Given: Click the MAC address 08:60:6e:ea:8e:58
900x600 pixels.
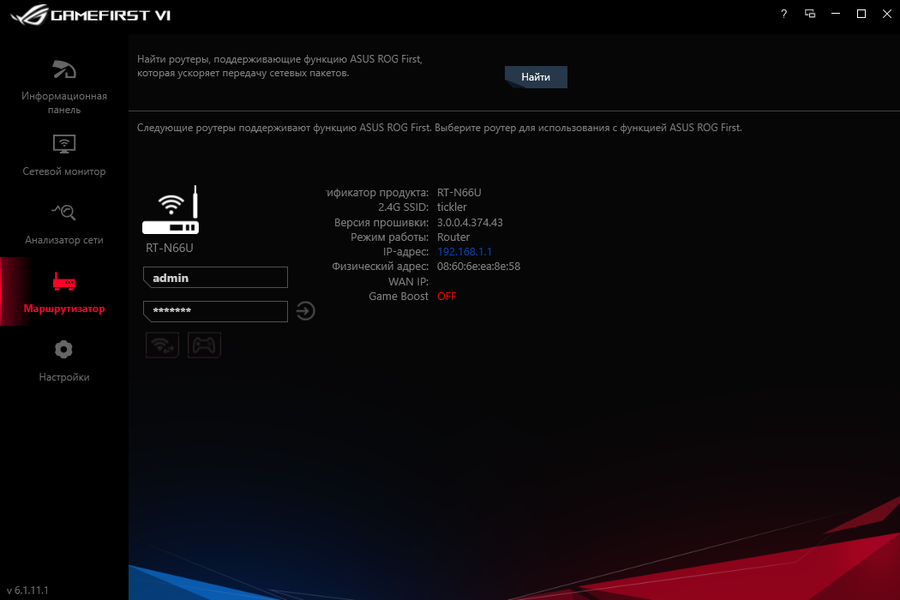Looking at the screenshot, I should [479, 266].
